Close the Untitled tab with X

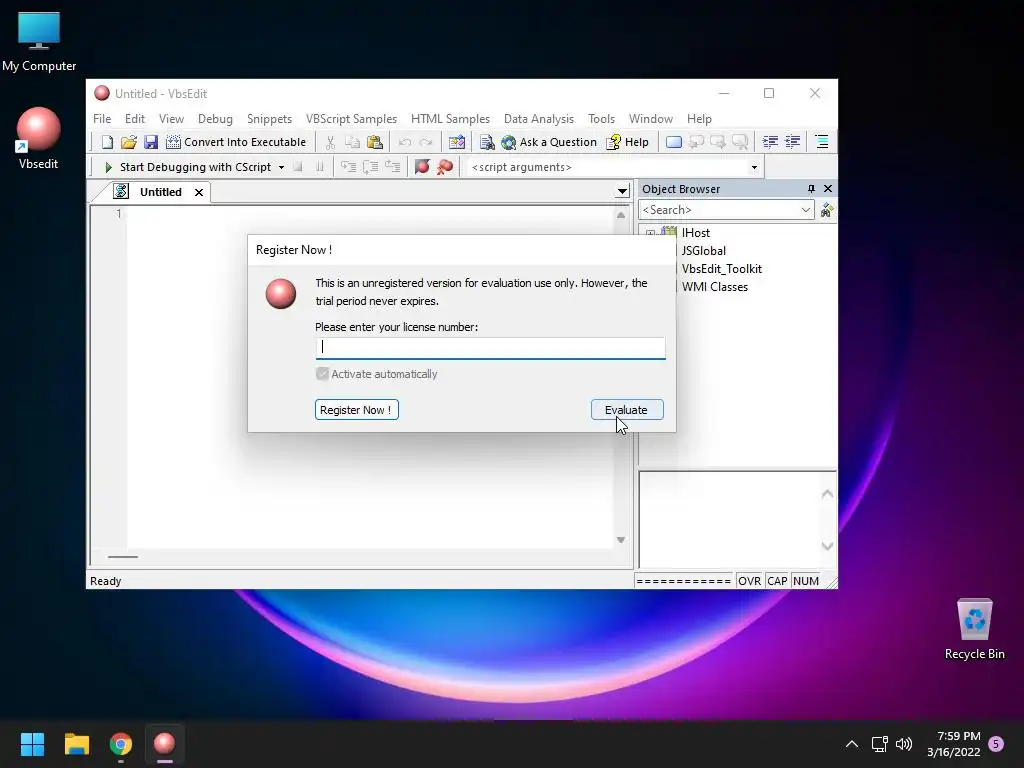point(199,192)
